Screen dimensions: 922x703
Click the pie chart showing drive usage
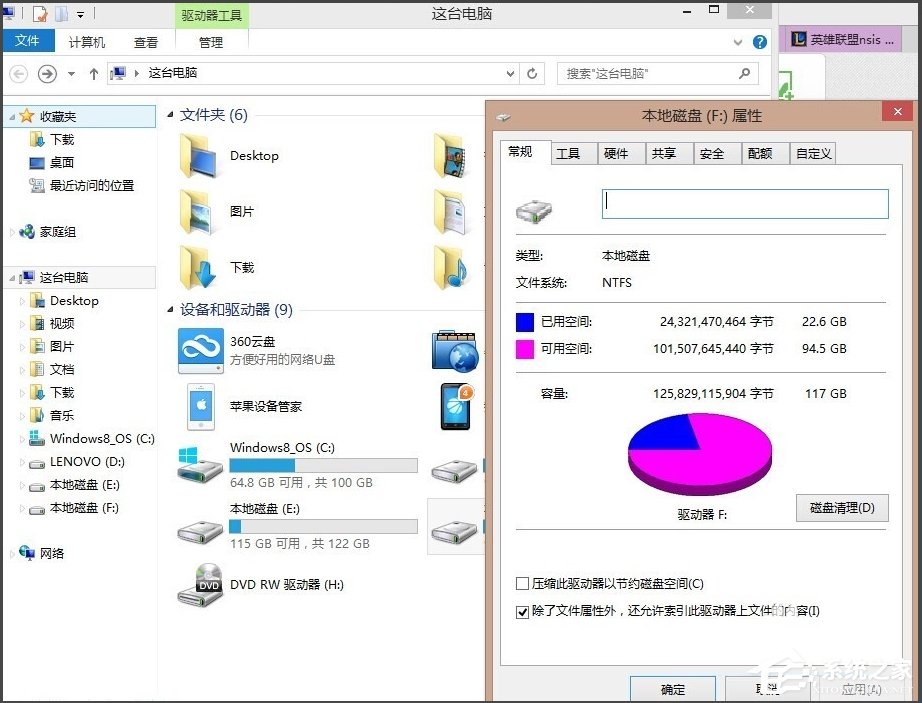coord(699,452)
